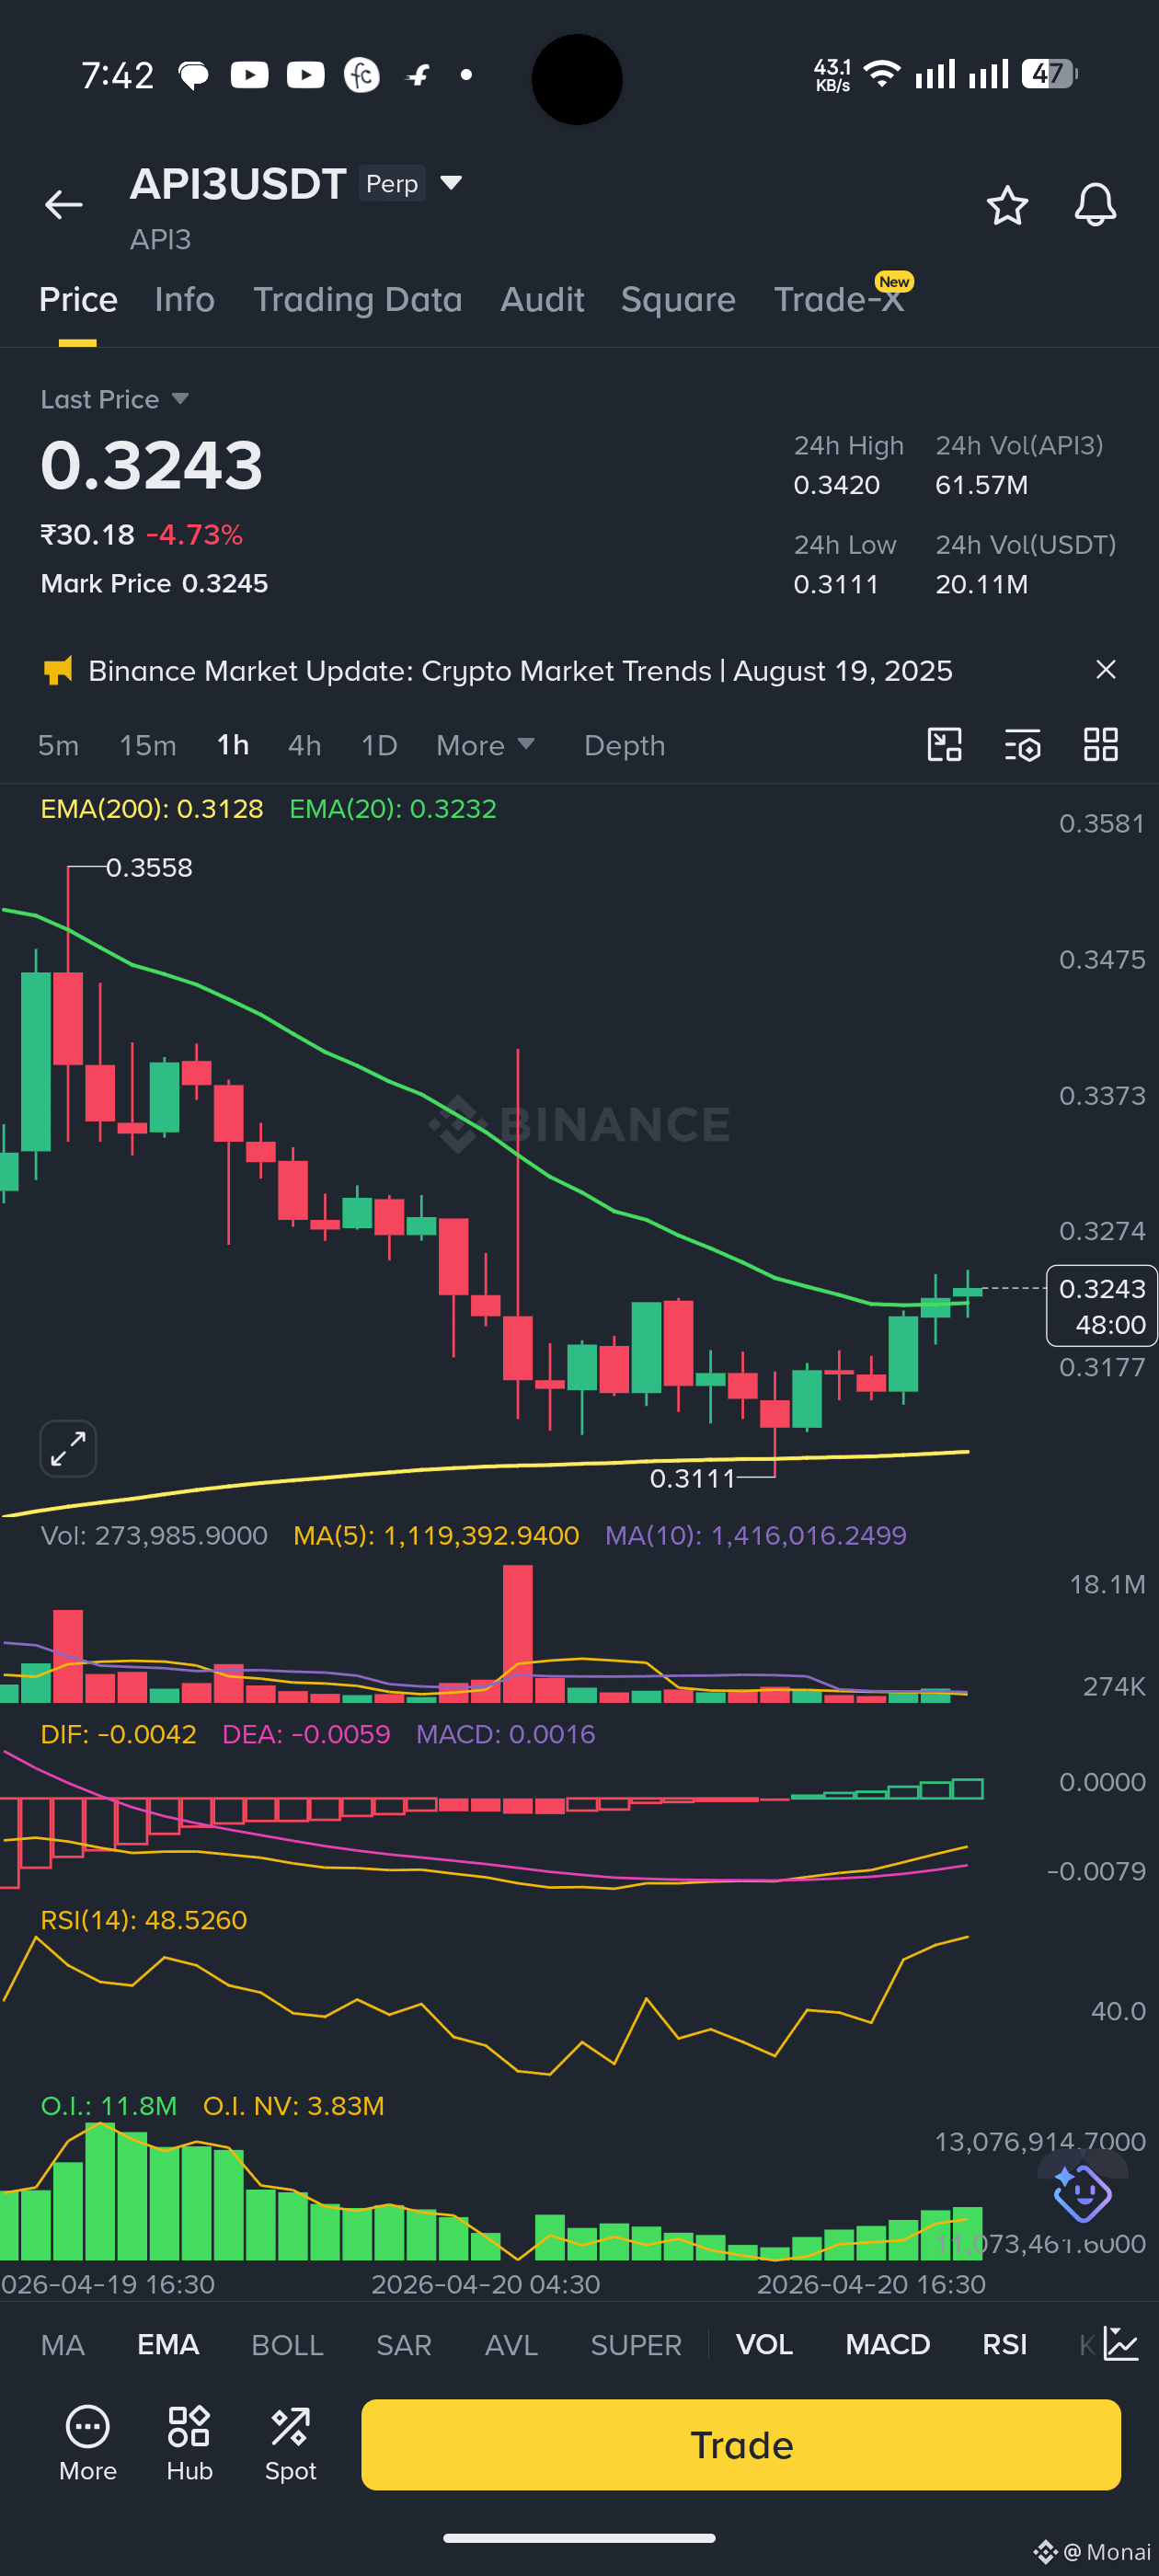The width and height of the screenshot is (1159, 2576).
Task: Dismiss the Binance Market Update banner
Action: (x=1105, y=669)
